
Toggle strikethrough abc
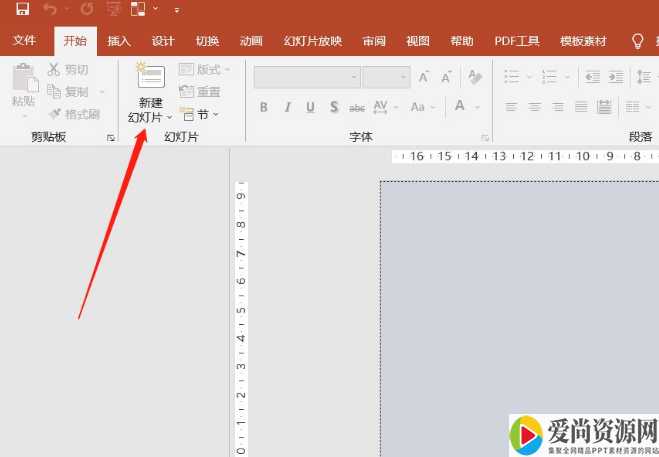coord(357,108)
